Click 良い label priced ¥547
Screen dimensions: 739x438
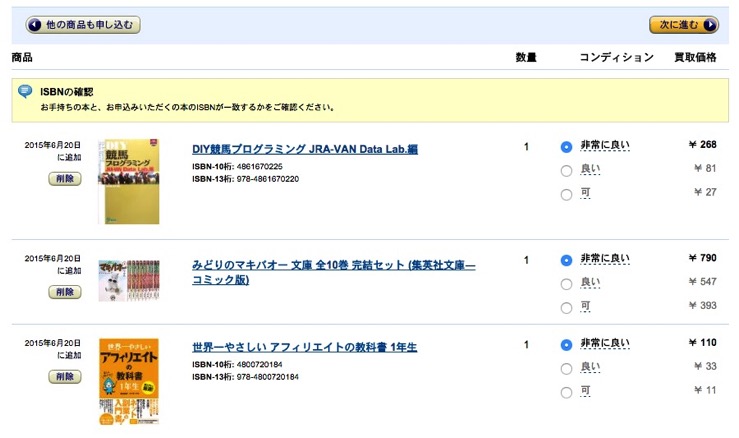pyautogui.click(x=590, y=282)
